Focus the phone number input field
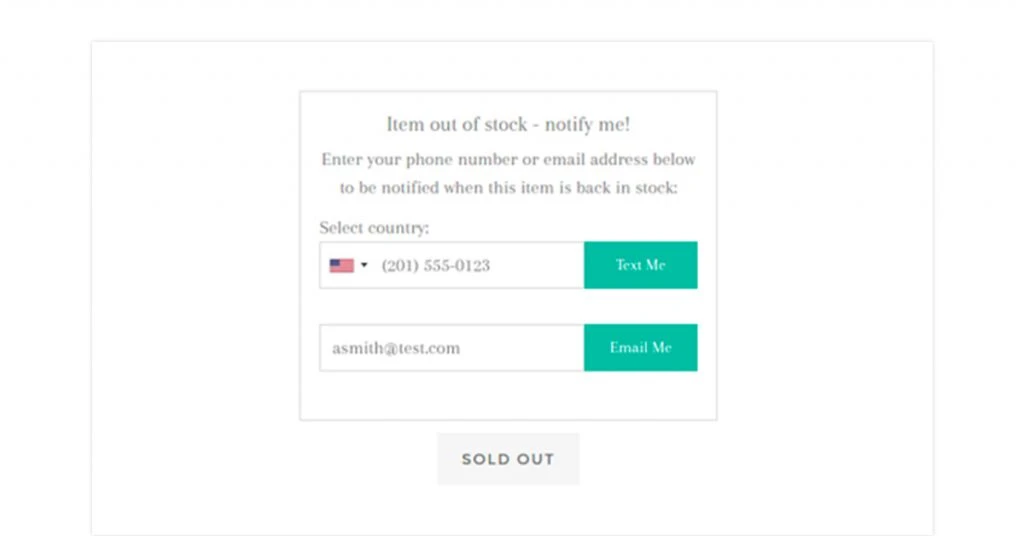 (451, 265)
